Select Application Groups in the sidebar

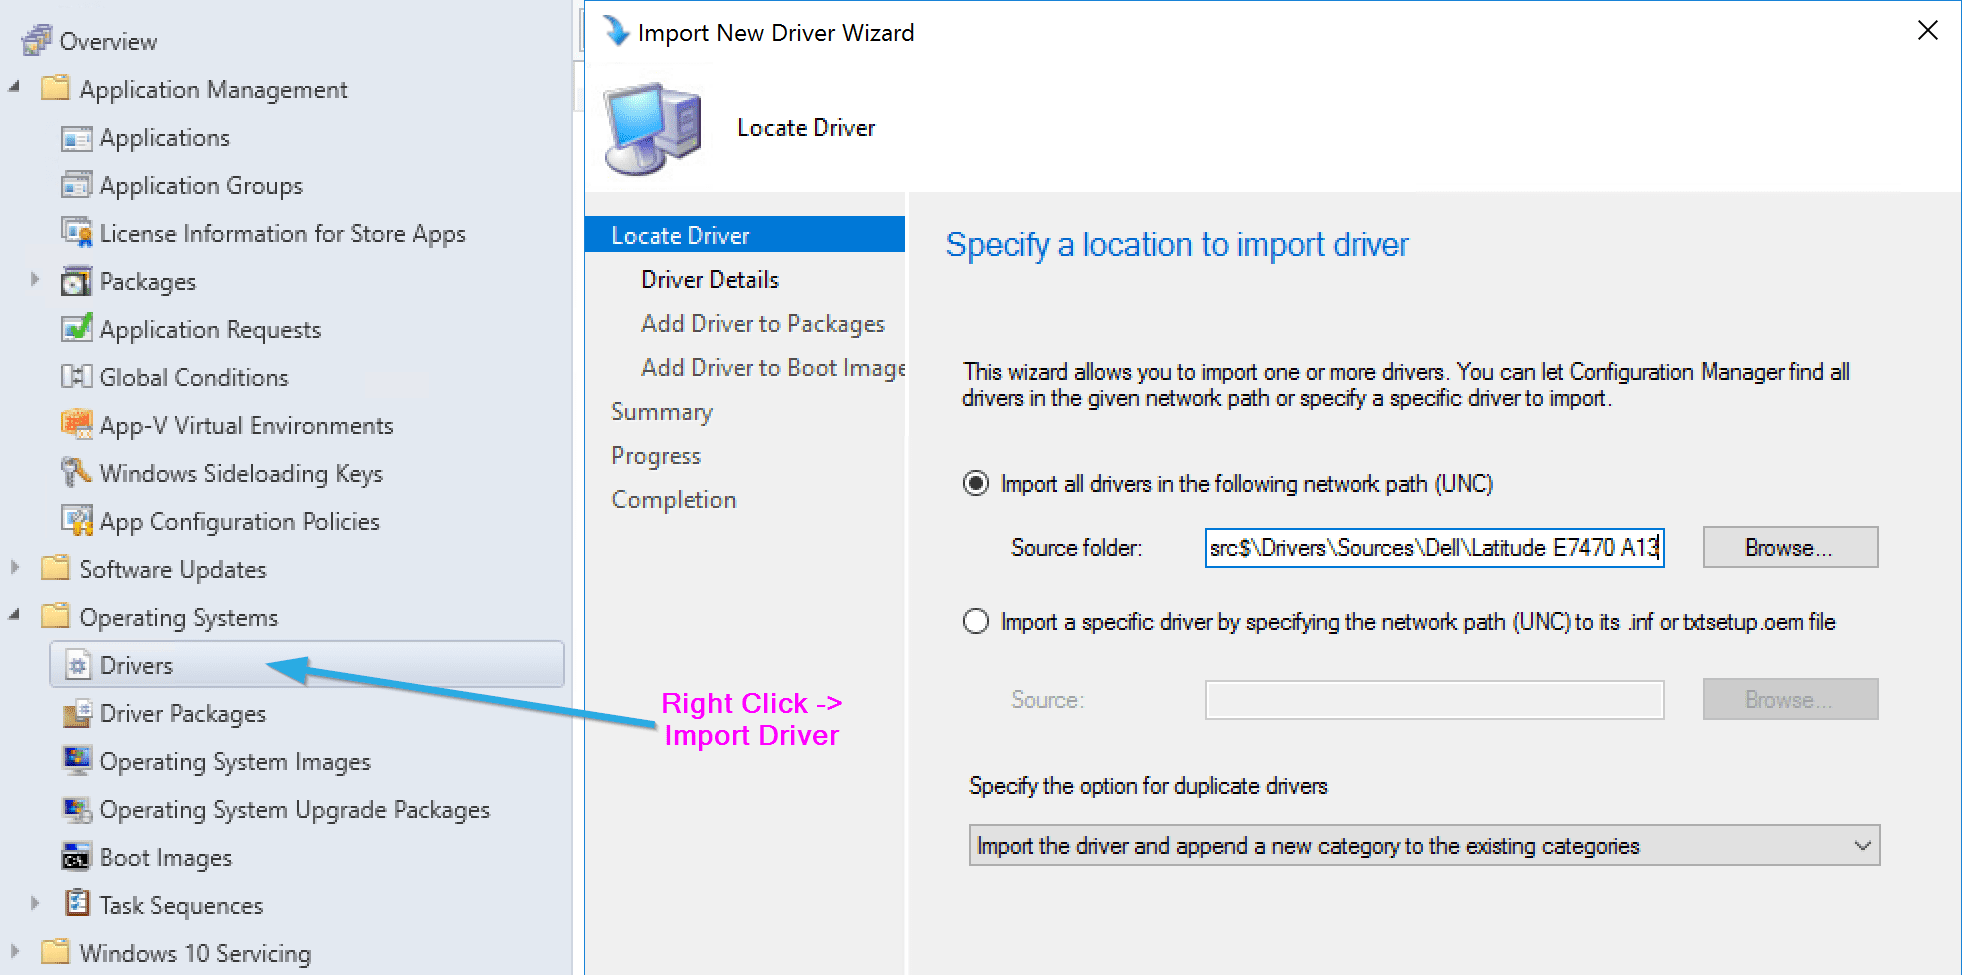click(x=200, y=185)
